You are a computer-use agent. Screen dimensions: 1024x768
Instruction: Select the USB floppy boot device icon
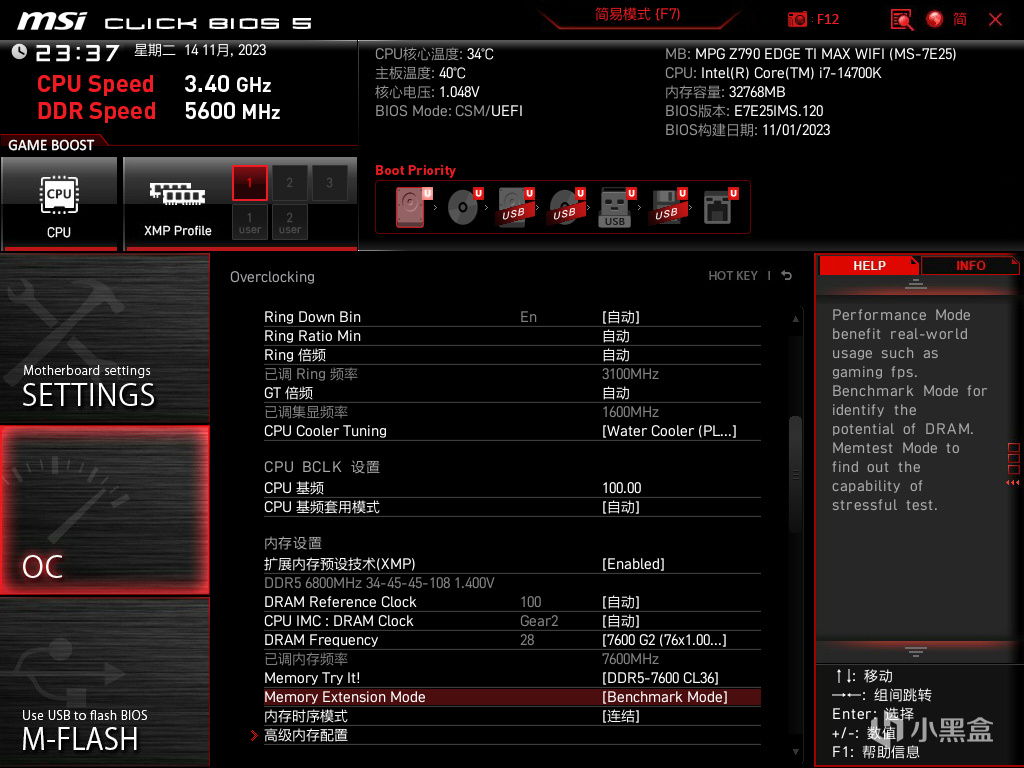click(x=667, y=207)
